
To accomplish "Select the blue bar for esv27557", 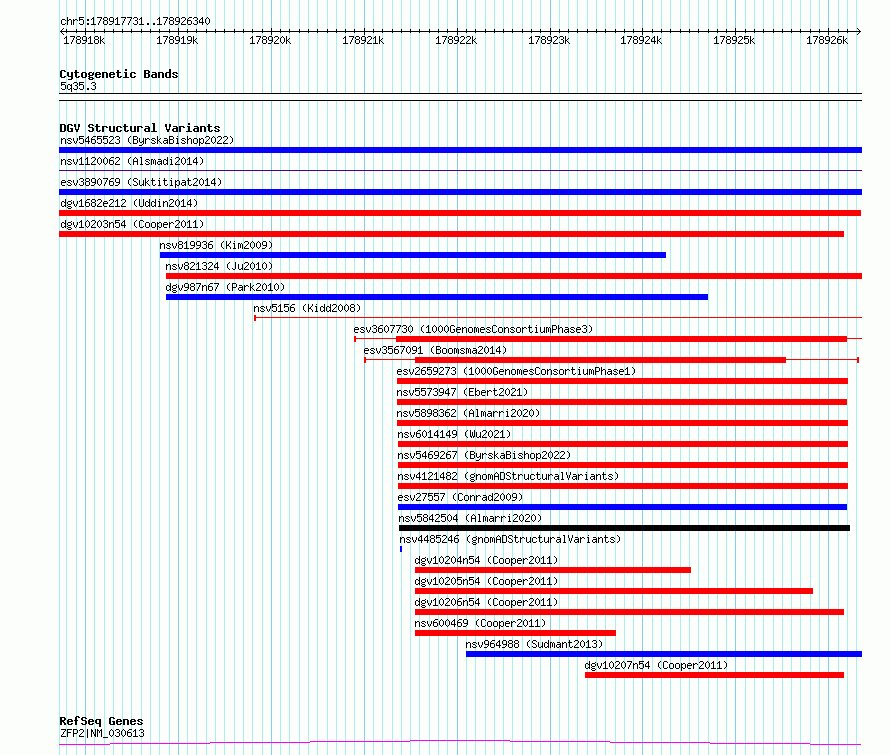I will 623,507.
